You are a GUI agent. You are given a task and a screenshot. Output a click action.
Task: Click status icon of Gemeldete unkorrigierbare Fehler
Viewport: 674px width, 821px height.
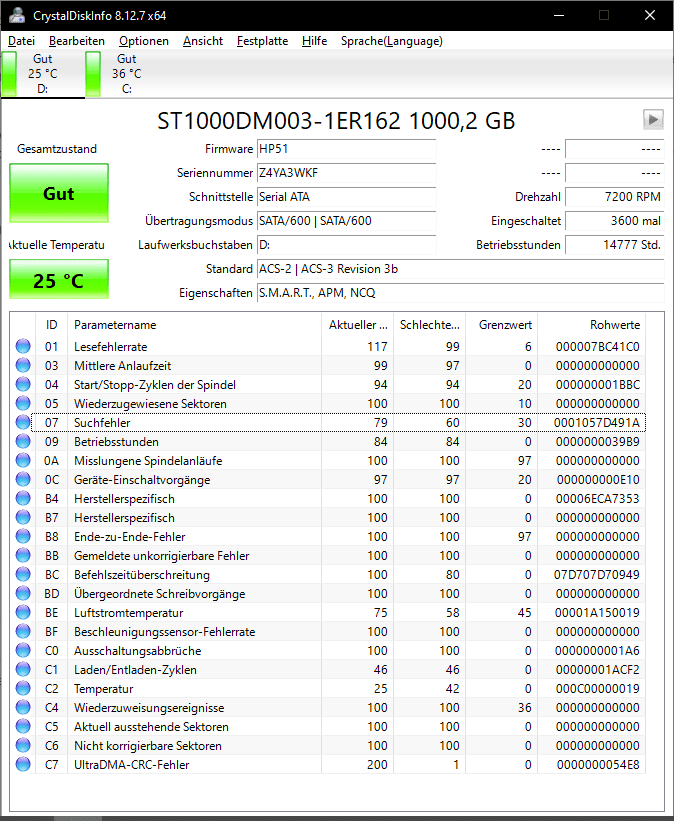[x=23, y=555]
